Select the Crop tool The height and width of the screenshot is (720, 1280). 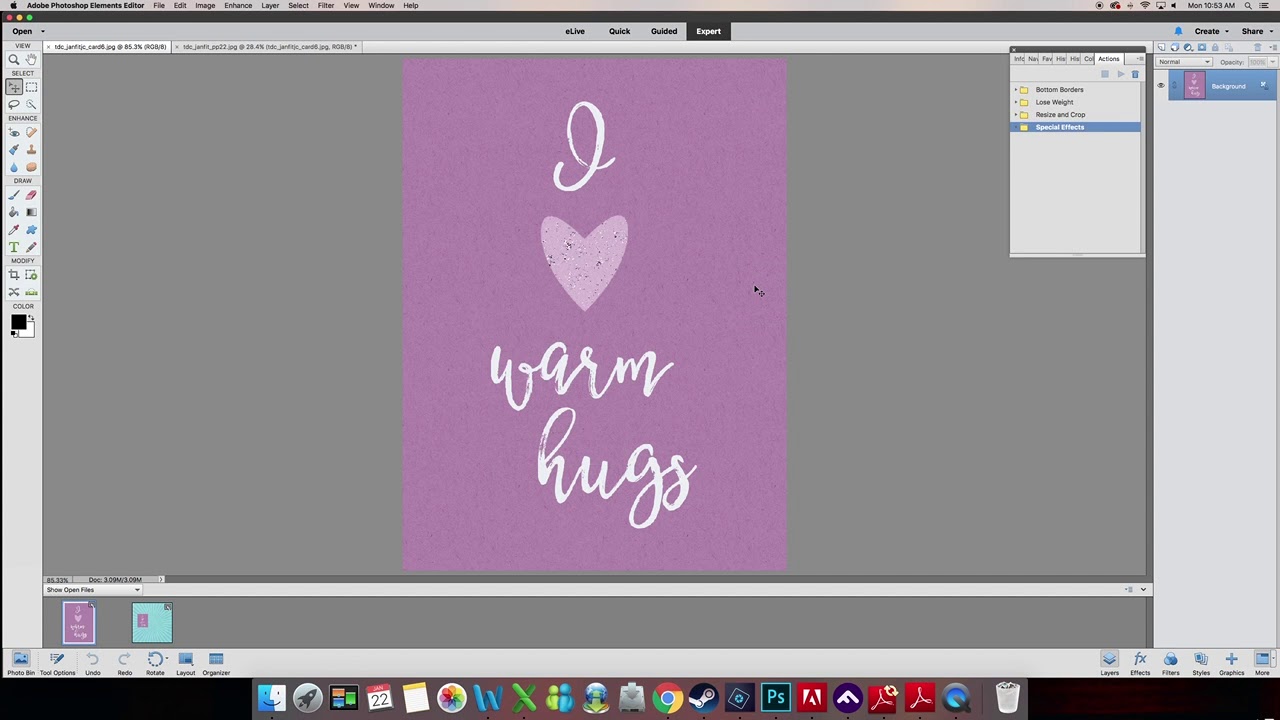click(14, 275)
